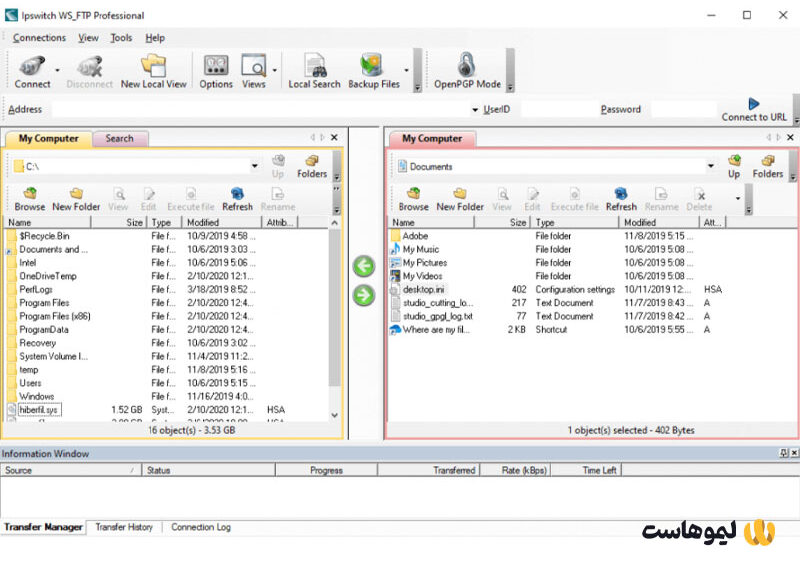
Task: Sort left pane by Name column
Action: pyautogui.click(x=47, y=222)
